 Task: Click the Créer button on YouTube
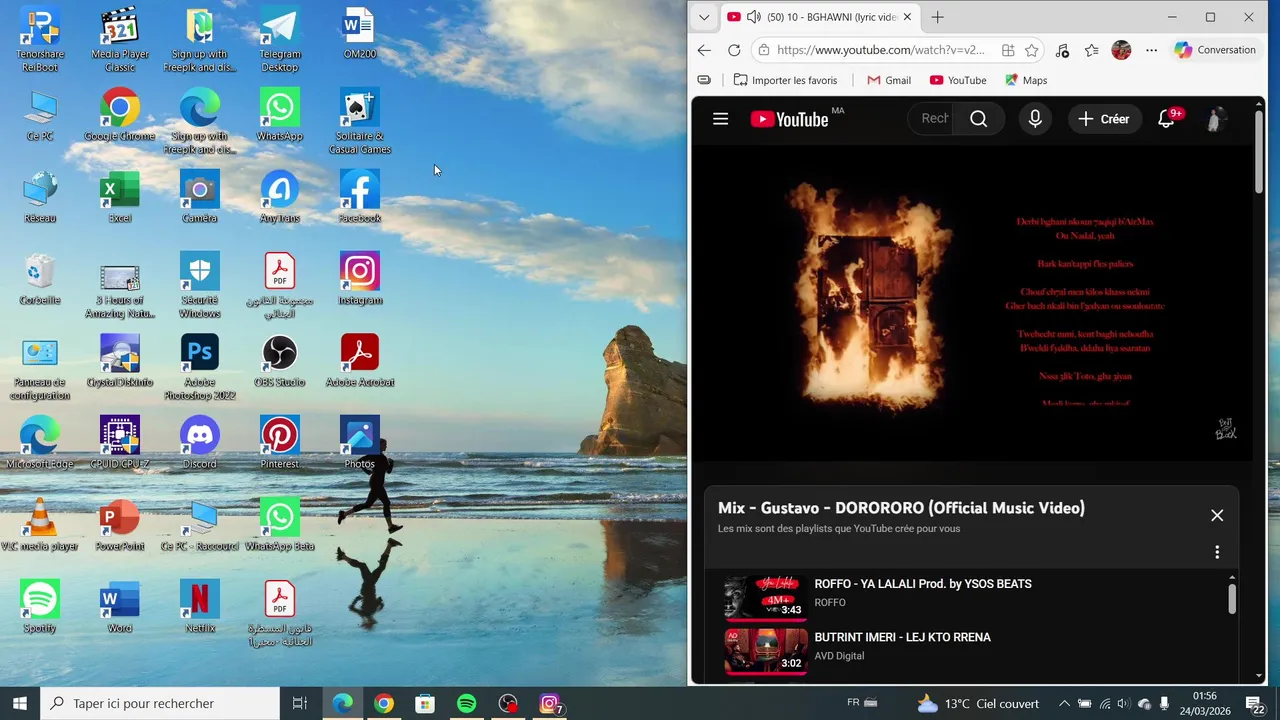pyautogui.click(x=1104, y=119)
